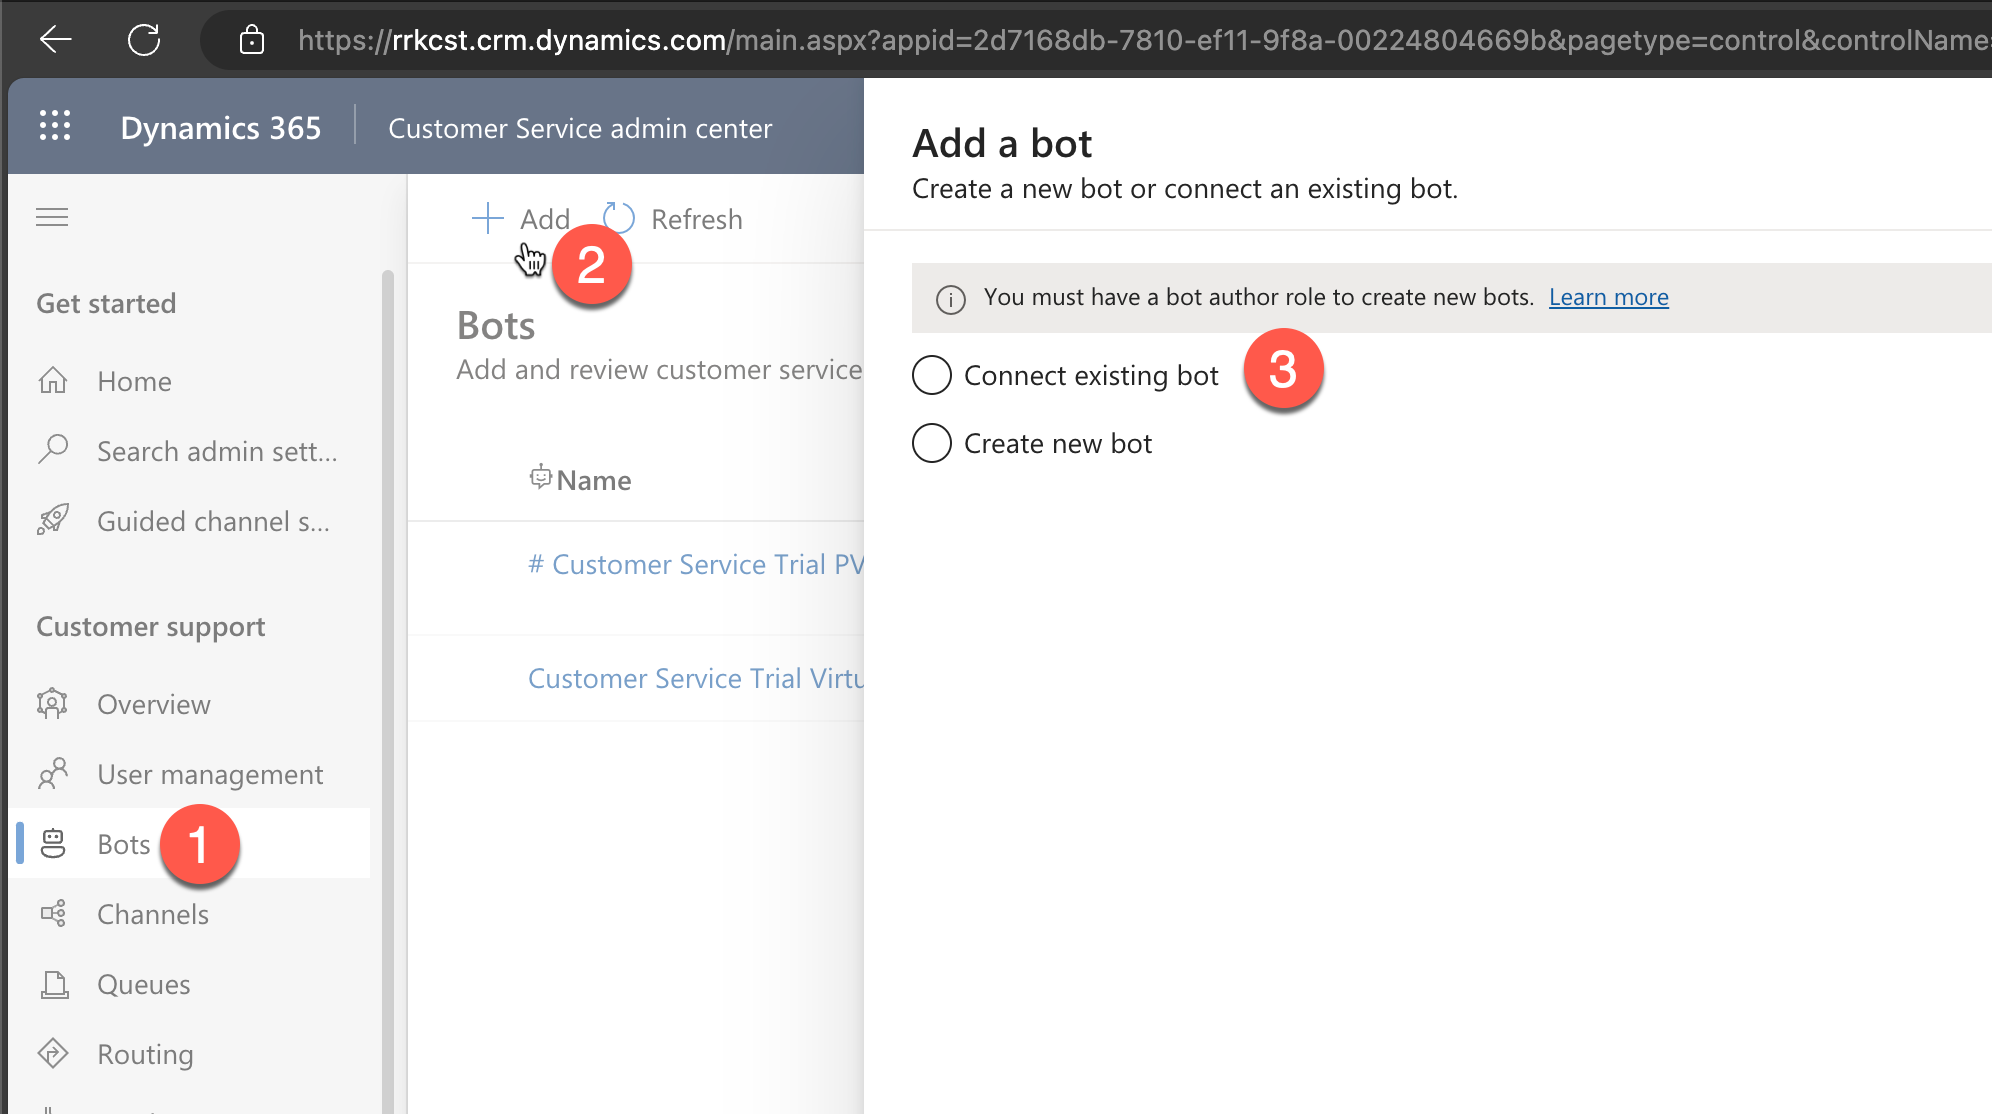Viewport: 1992px width, 1114px height.
Task: Open Customer Service admin center title link
Action: (580, 128)
